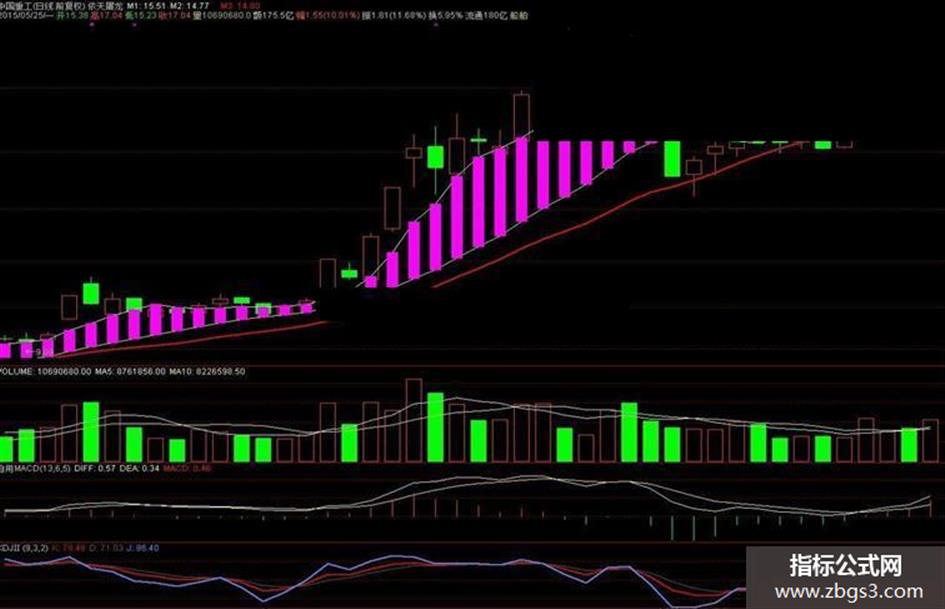Click the D: 71.03 KDJ value
Viewport: 945px width, 609px height.
[x=106, y=548]
